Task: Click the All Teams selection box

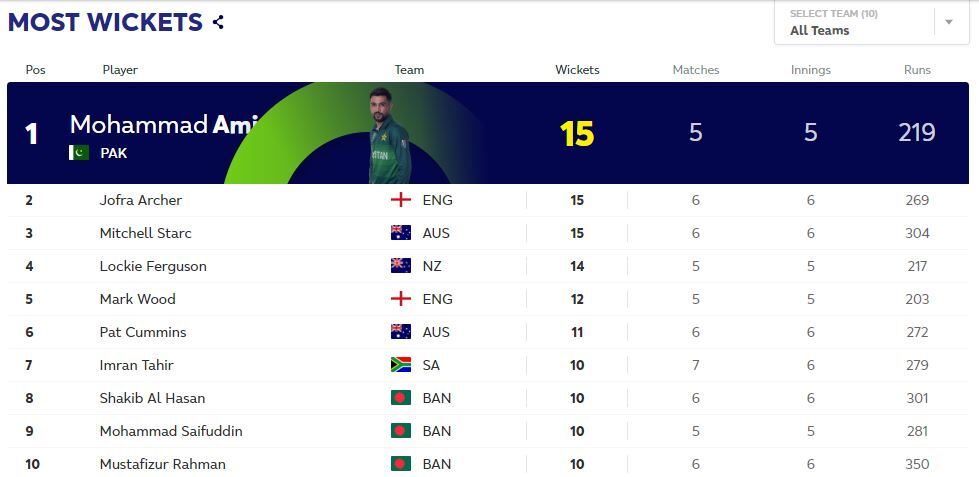Action: [872, 22]
